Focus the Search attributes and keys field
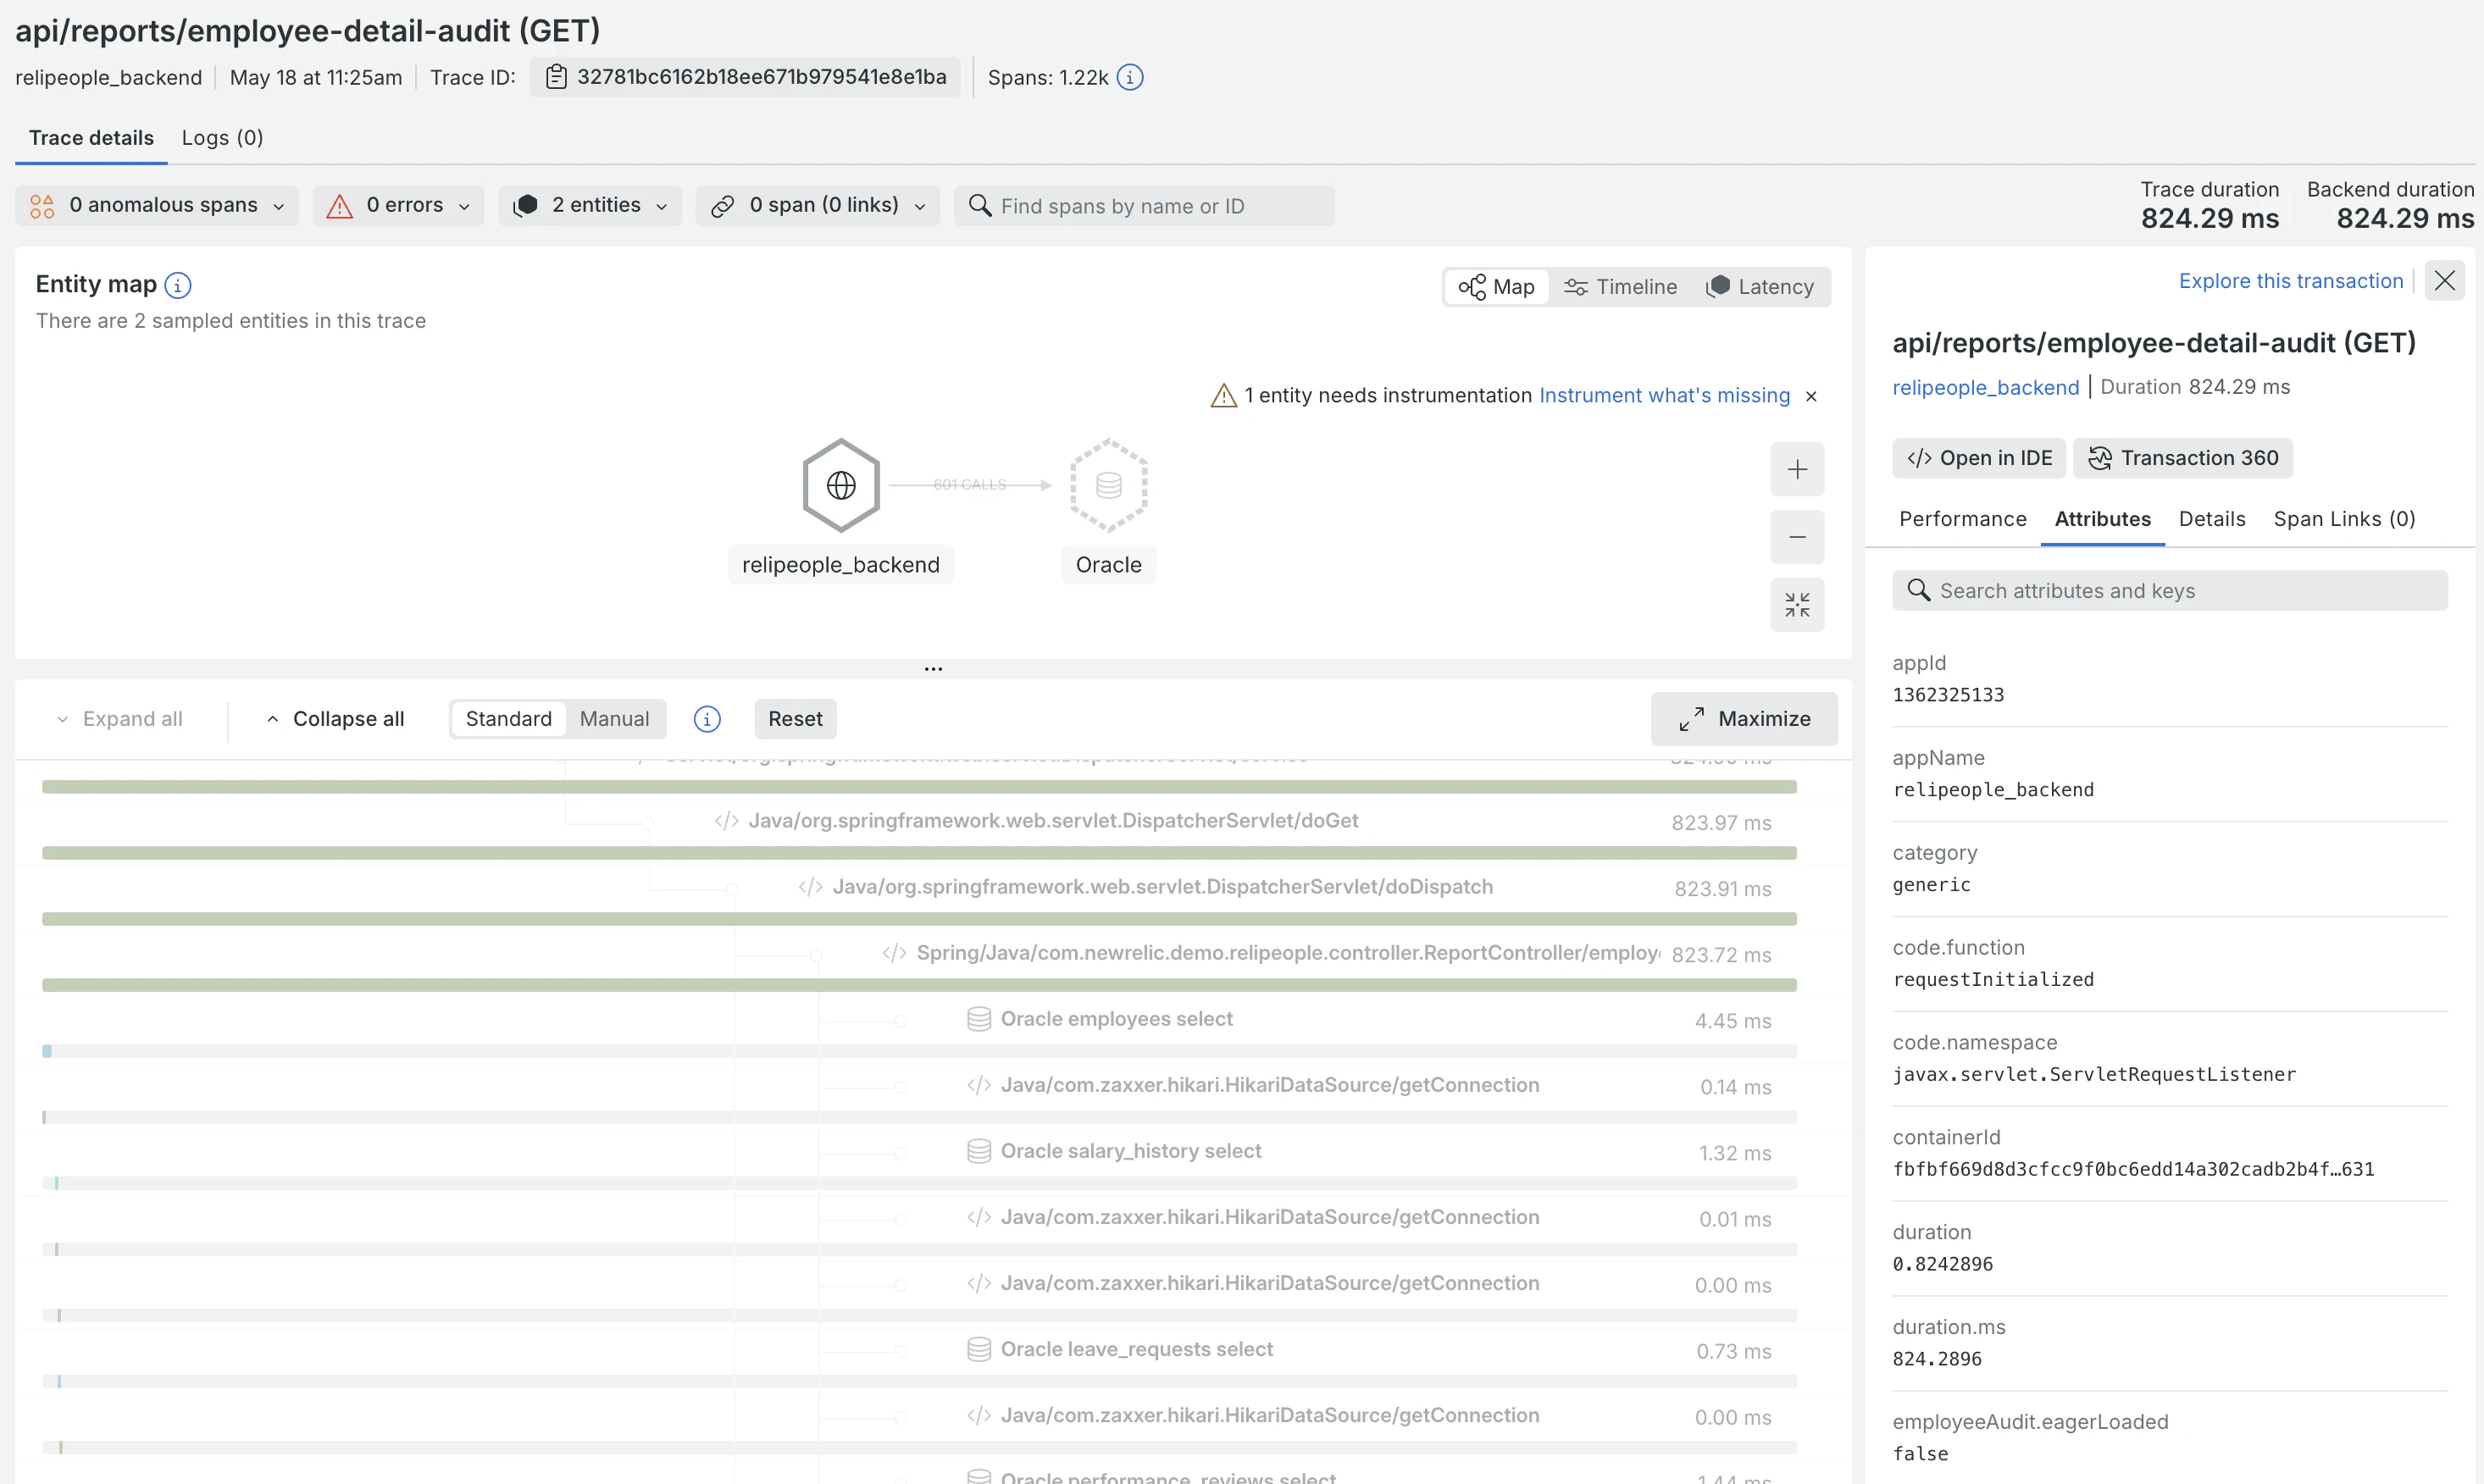 pos(2170,591)
